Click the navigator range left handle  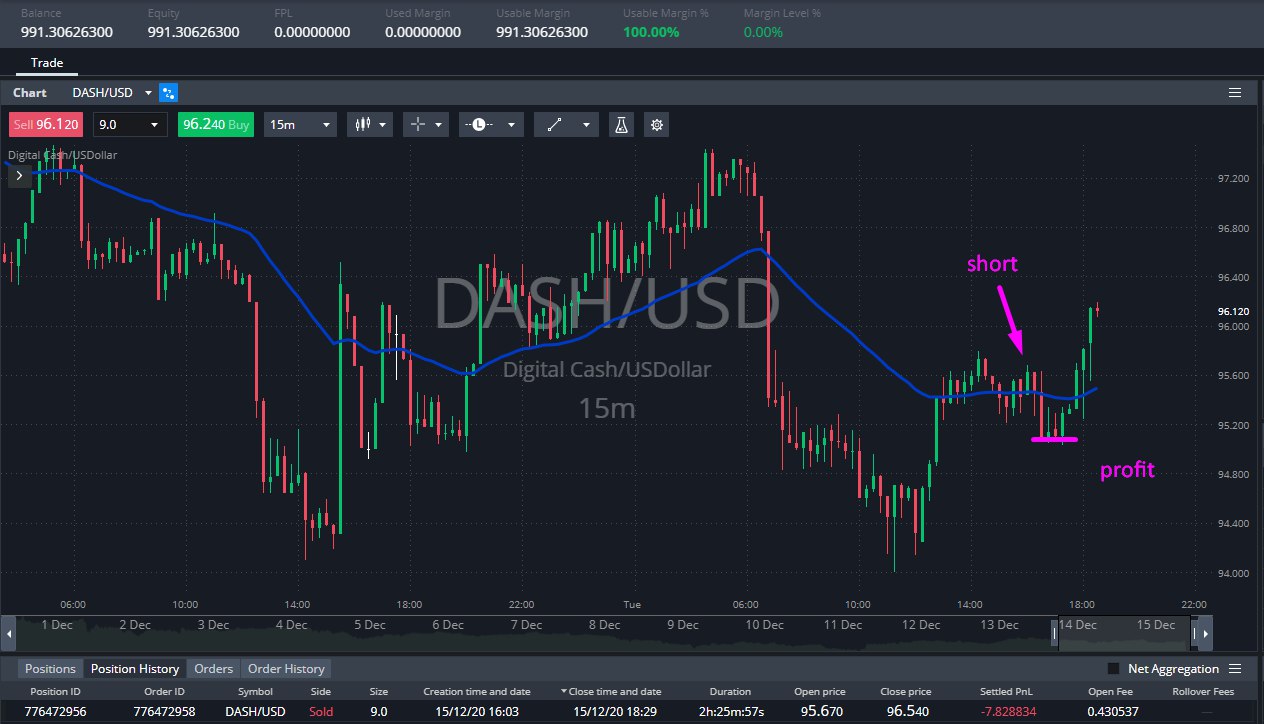click(x=1054, y=632)
